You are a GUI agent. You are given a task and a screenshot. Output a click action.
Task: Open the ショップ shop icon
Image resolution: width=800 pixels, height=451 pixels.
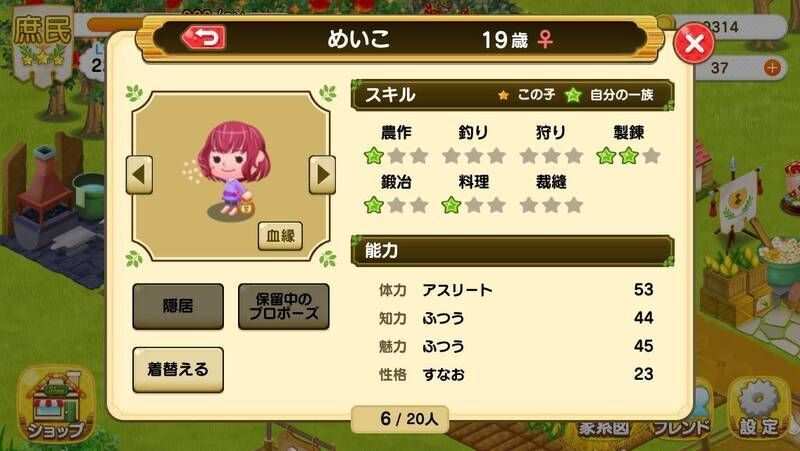(56, 405)
